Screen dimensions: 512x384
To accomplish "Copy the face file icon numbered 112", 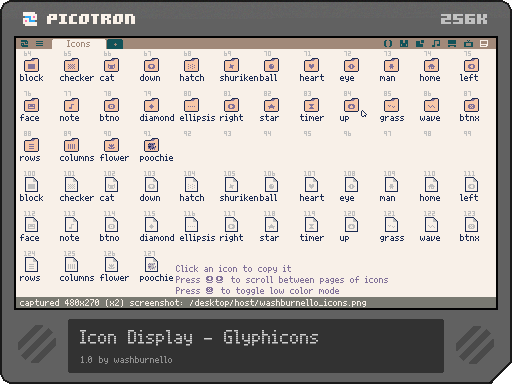I will (31, 225).
